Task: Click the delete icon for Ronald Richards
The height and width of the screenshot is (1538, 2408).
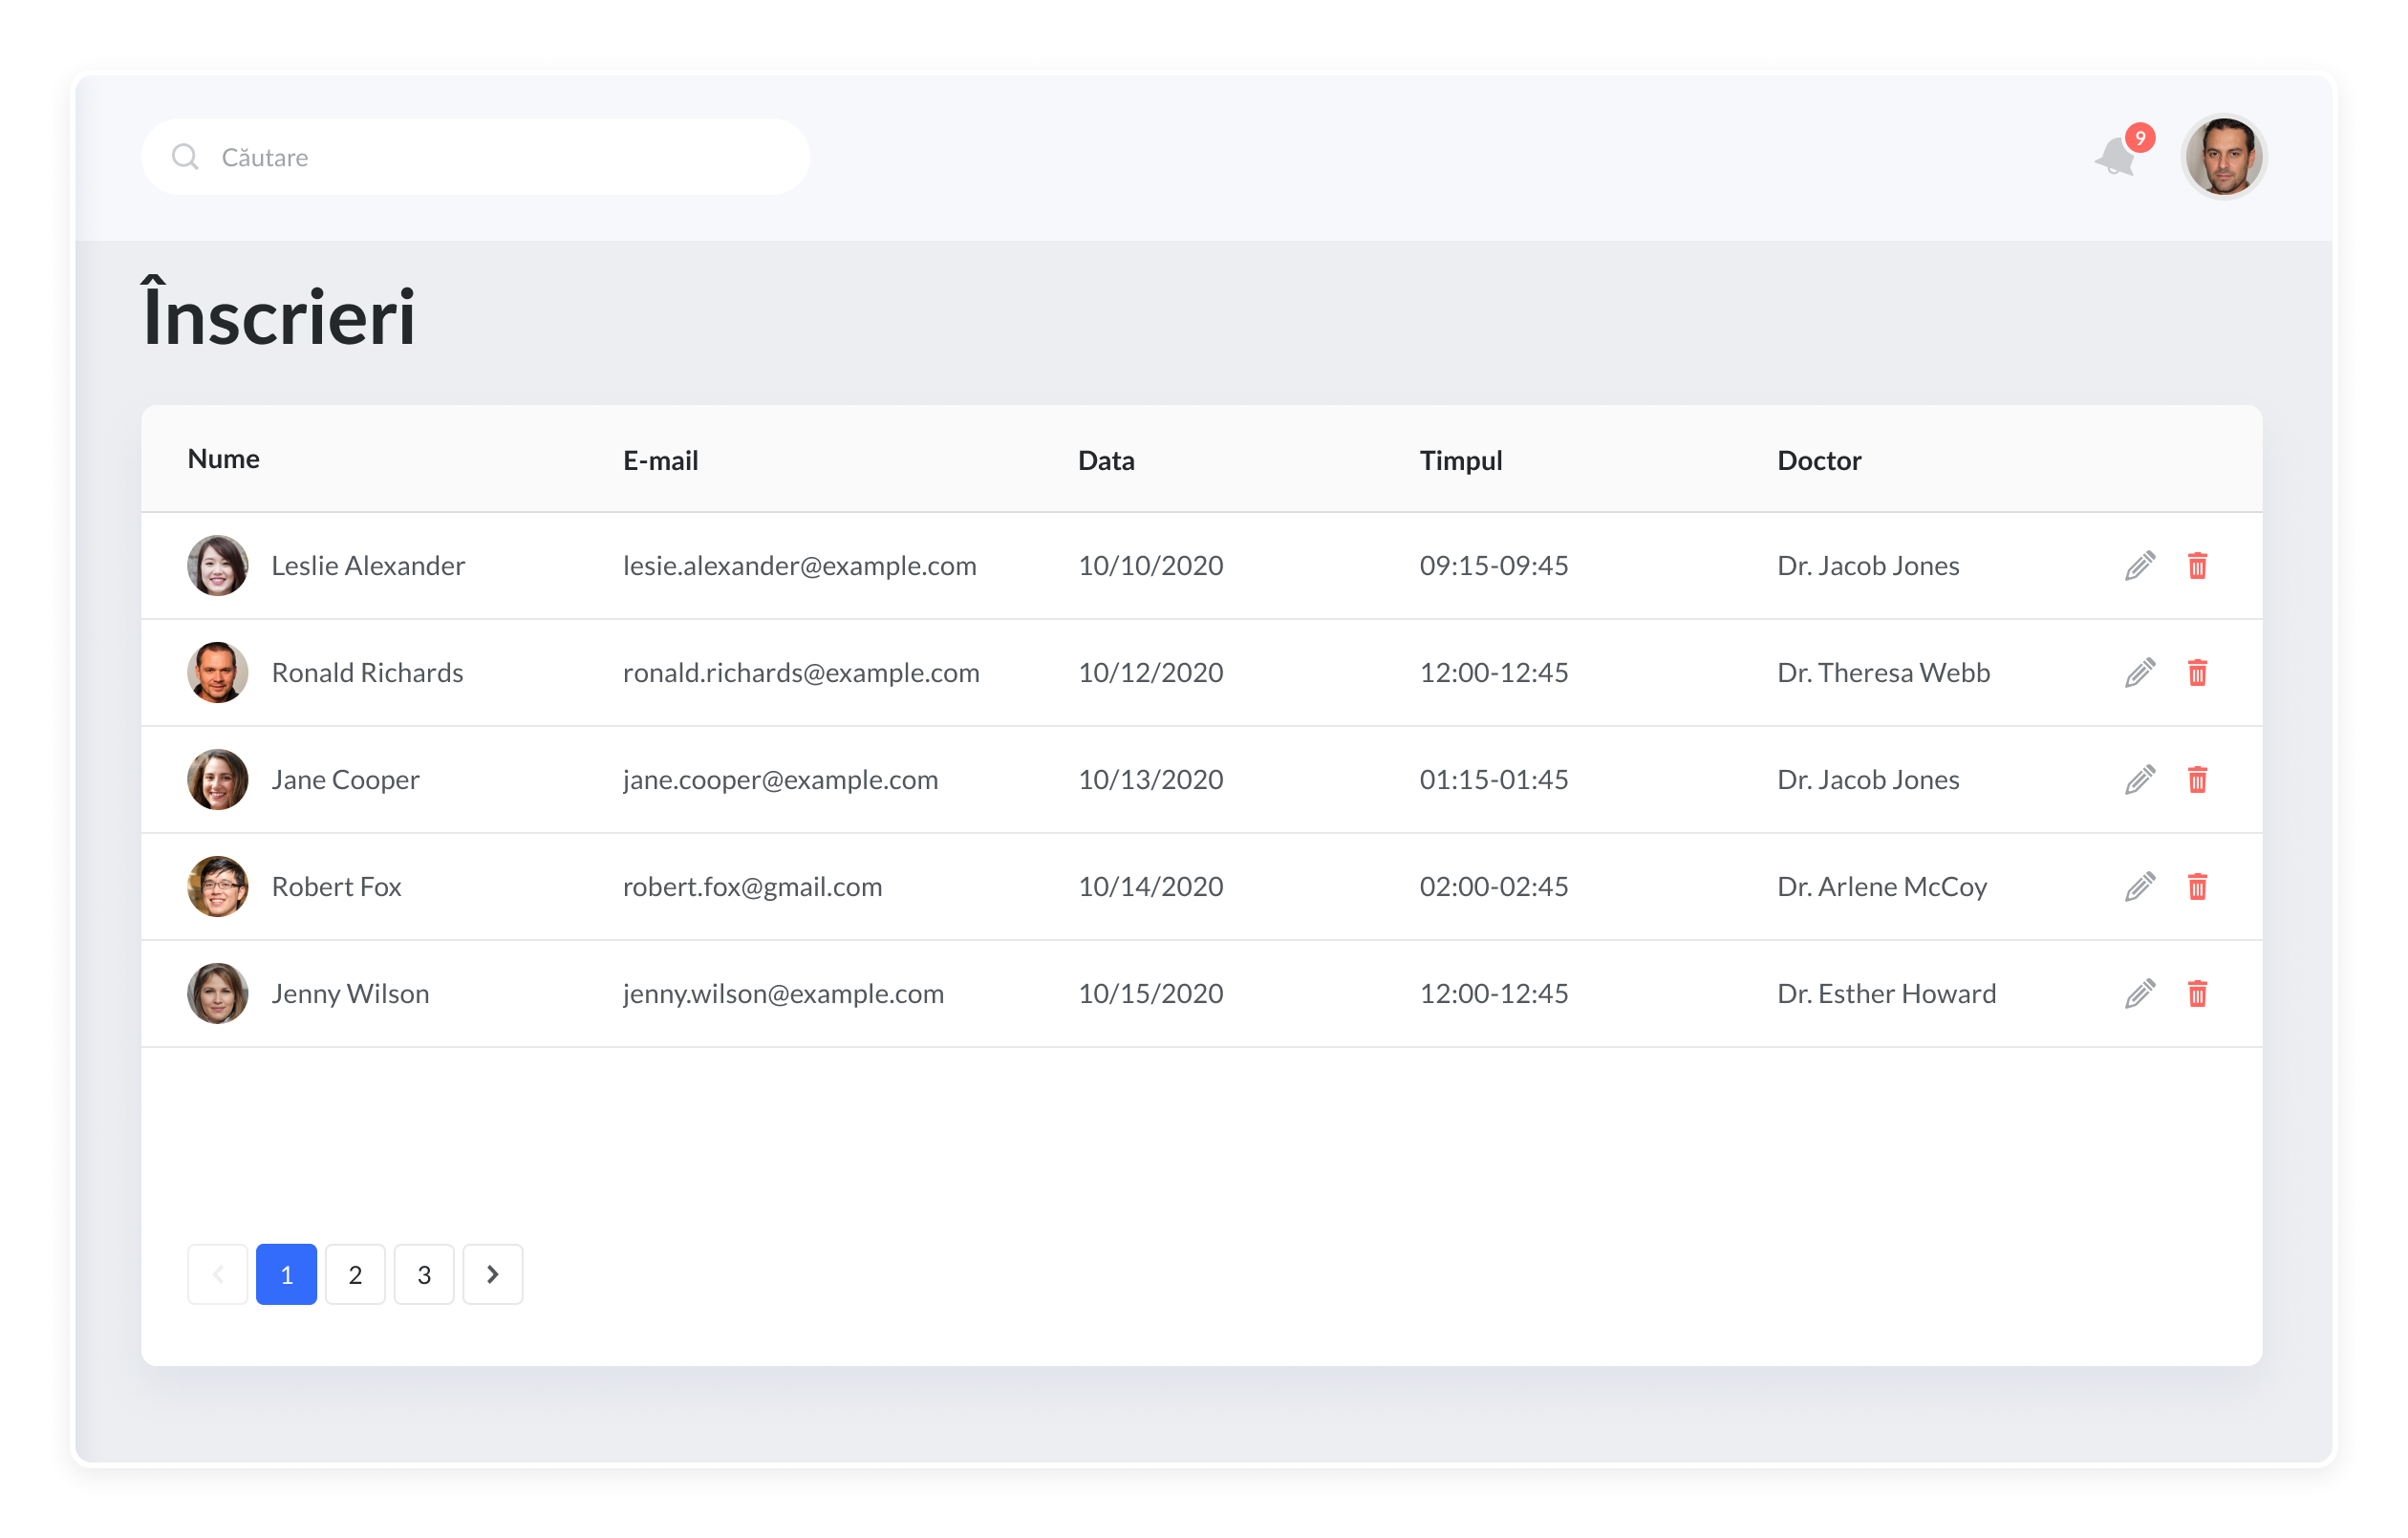Action: click(2198, 672)
